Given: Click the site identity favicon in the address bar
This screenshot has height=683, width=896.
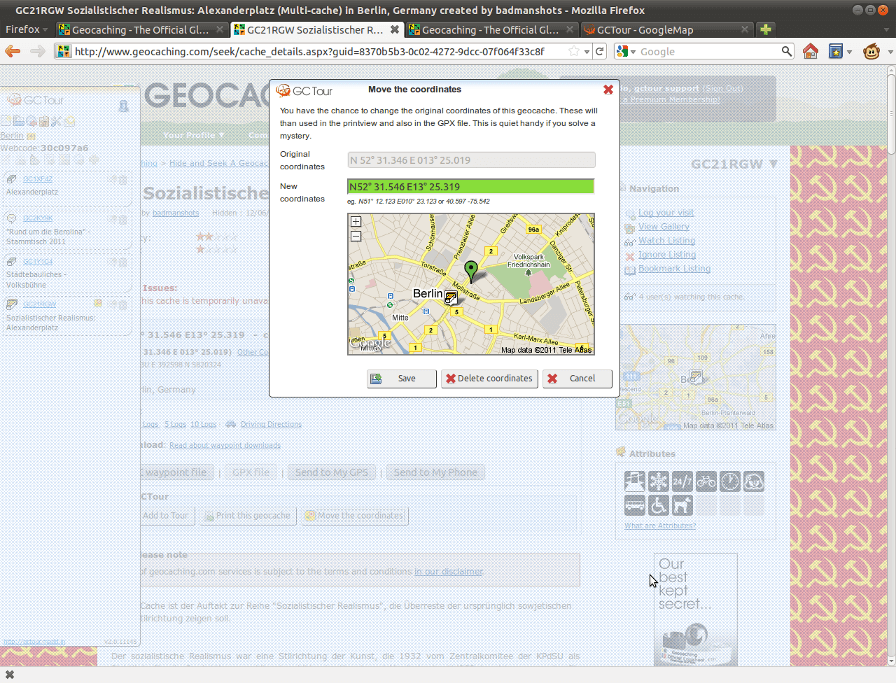Looking at the screenshot, I should [x=63, y=51].
